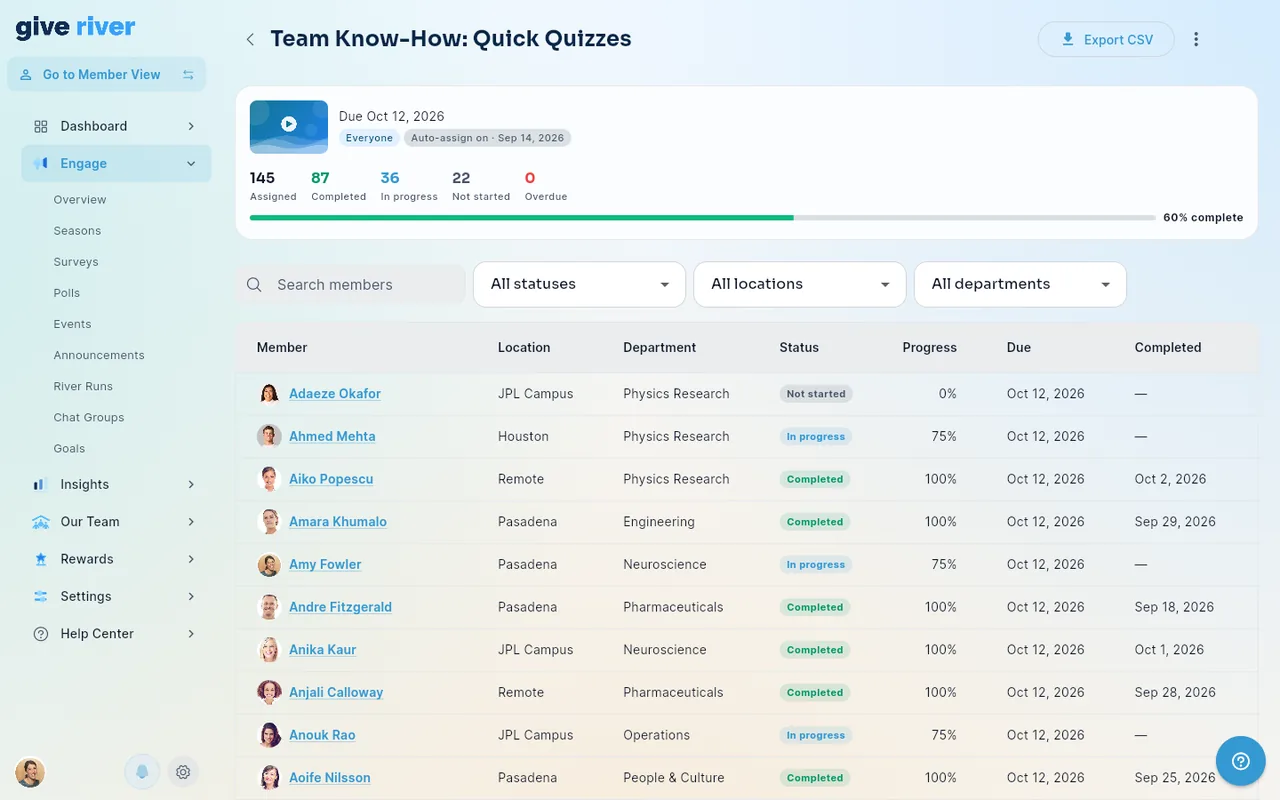This screenshot has width=1280, height=800.
Task: Expand the Our Team section chevron
Action: coord(191,522)
